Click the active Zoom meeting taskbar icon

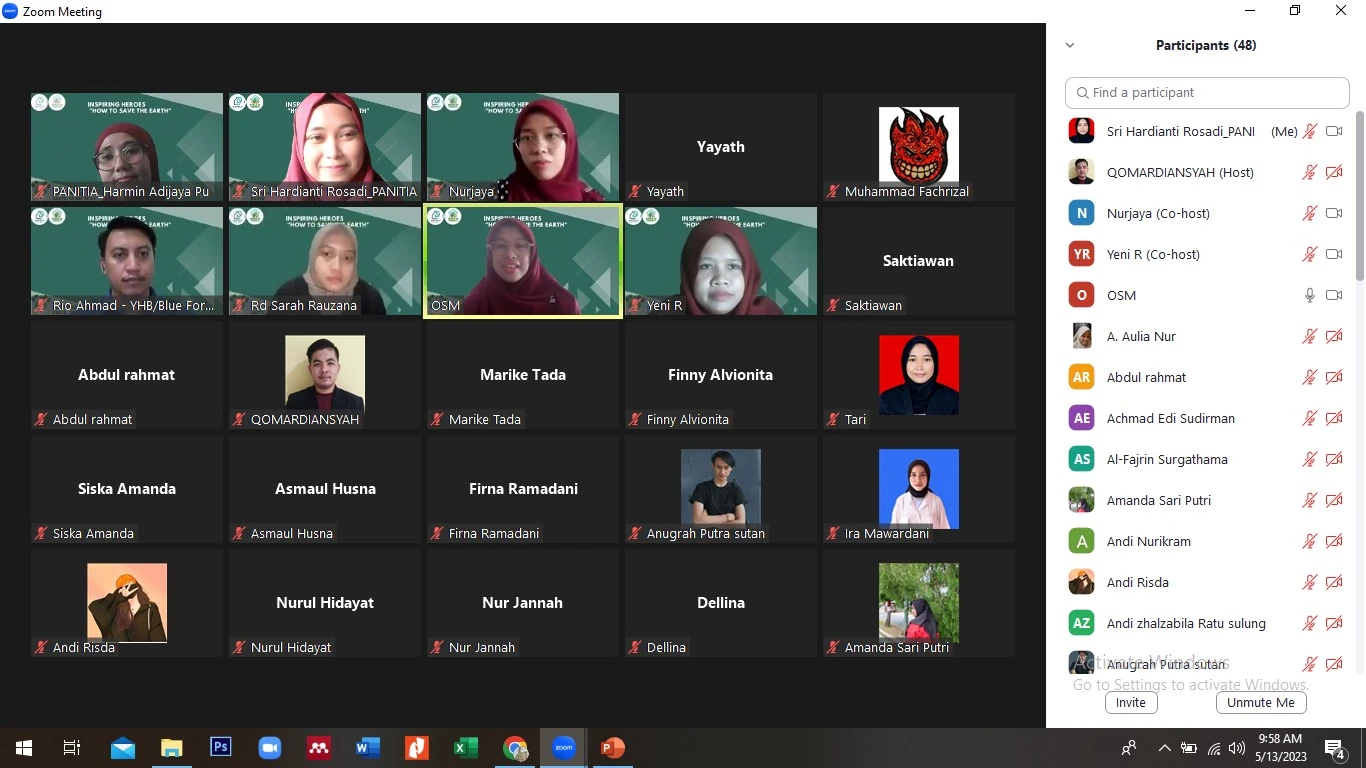click(x=564, y=747)
